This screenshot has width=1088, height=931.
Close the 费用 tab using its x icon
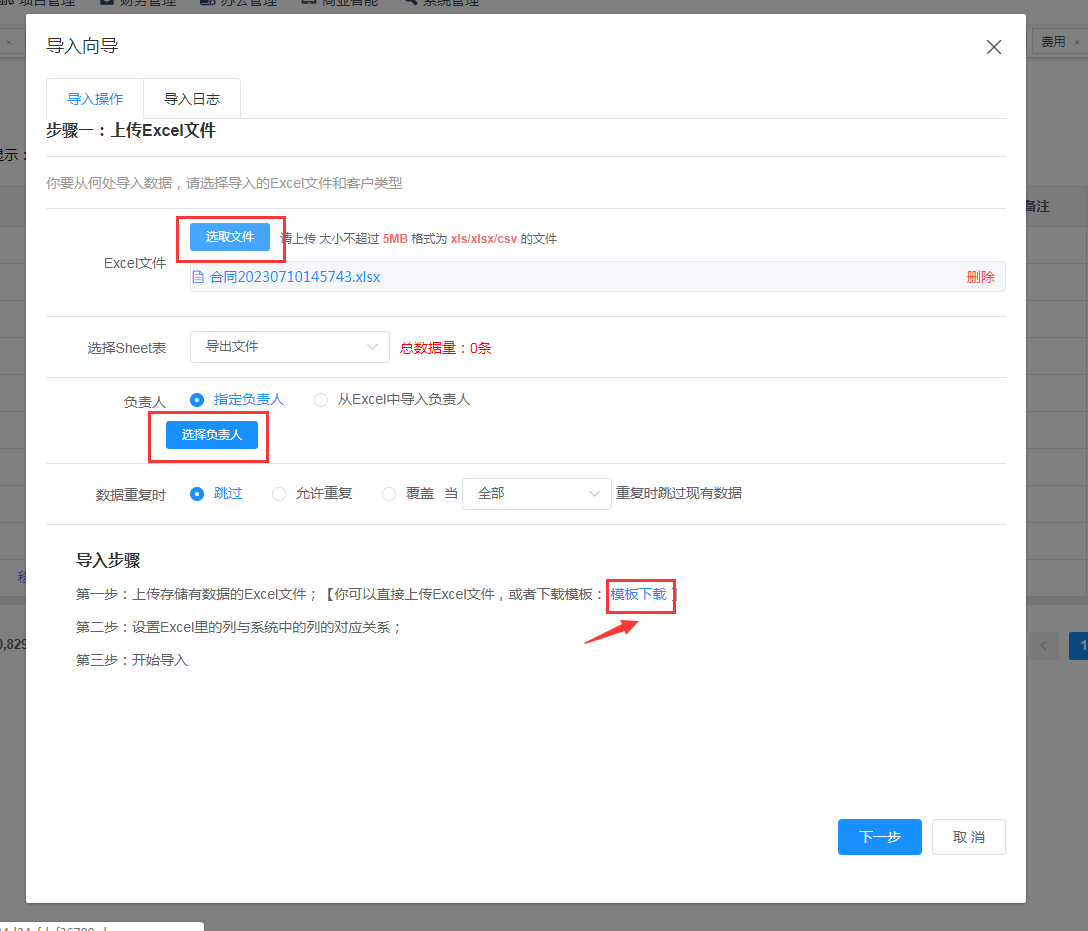[x=1077, y=43]
